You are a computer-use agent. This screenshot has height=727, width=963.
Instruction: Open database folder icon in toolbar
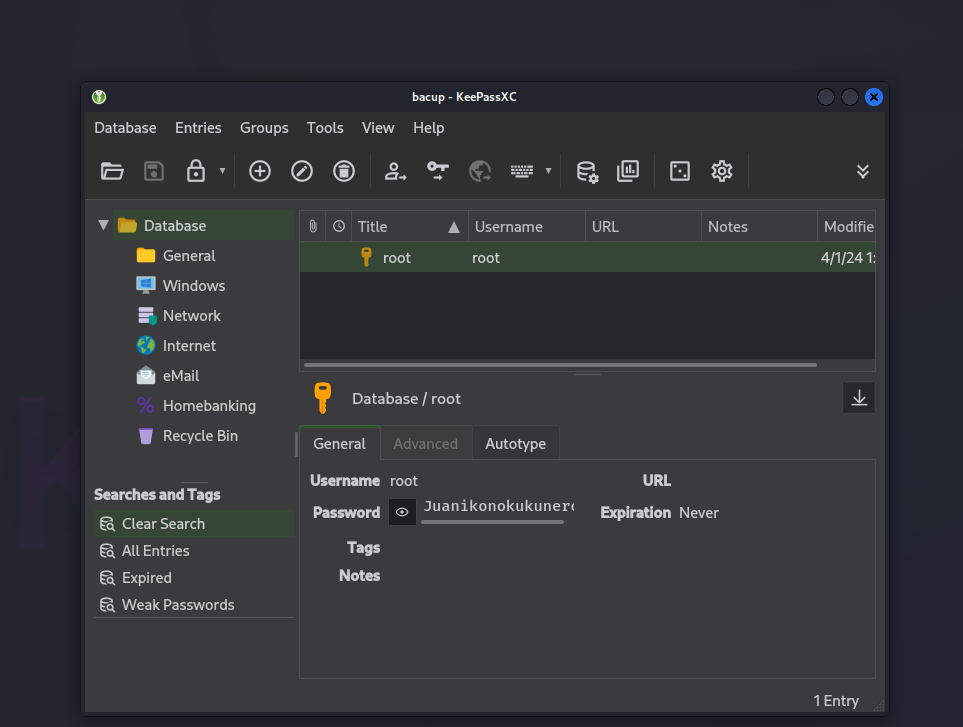(112, 171)
